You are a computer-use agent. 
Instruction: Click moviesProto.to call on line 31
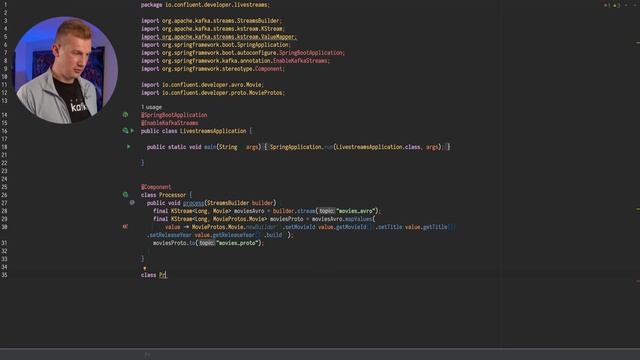(x=174, y=243)
